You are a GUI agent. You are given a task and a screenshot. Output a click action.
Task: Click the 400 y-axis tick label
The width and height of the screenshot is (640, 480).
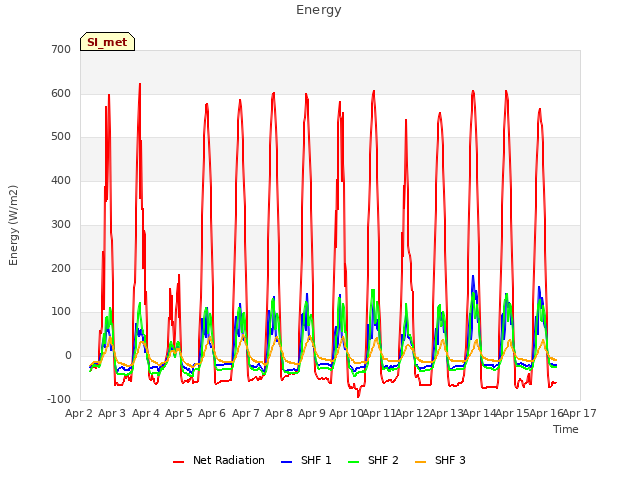61,180
